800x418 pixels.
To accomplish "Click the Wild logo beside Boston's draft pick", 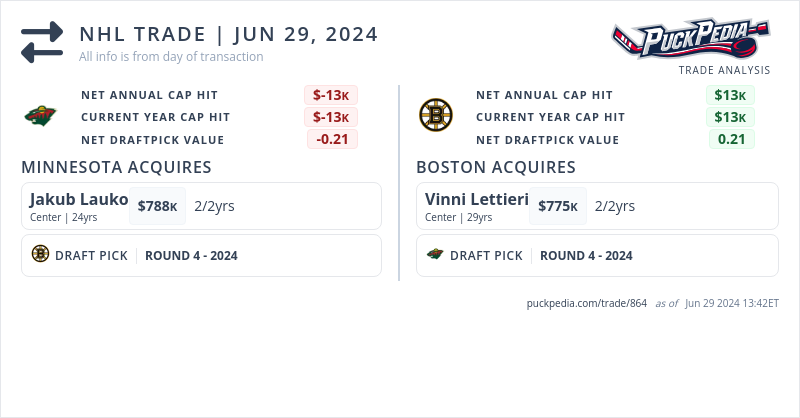I will (435, 255).
